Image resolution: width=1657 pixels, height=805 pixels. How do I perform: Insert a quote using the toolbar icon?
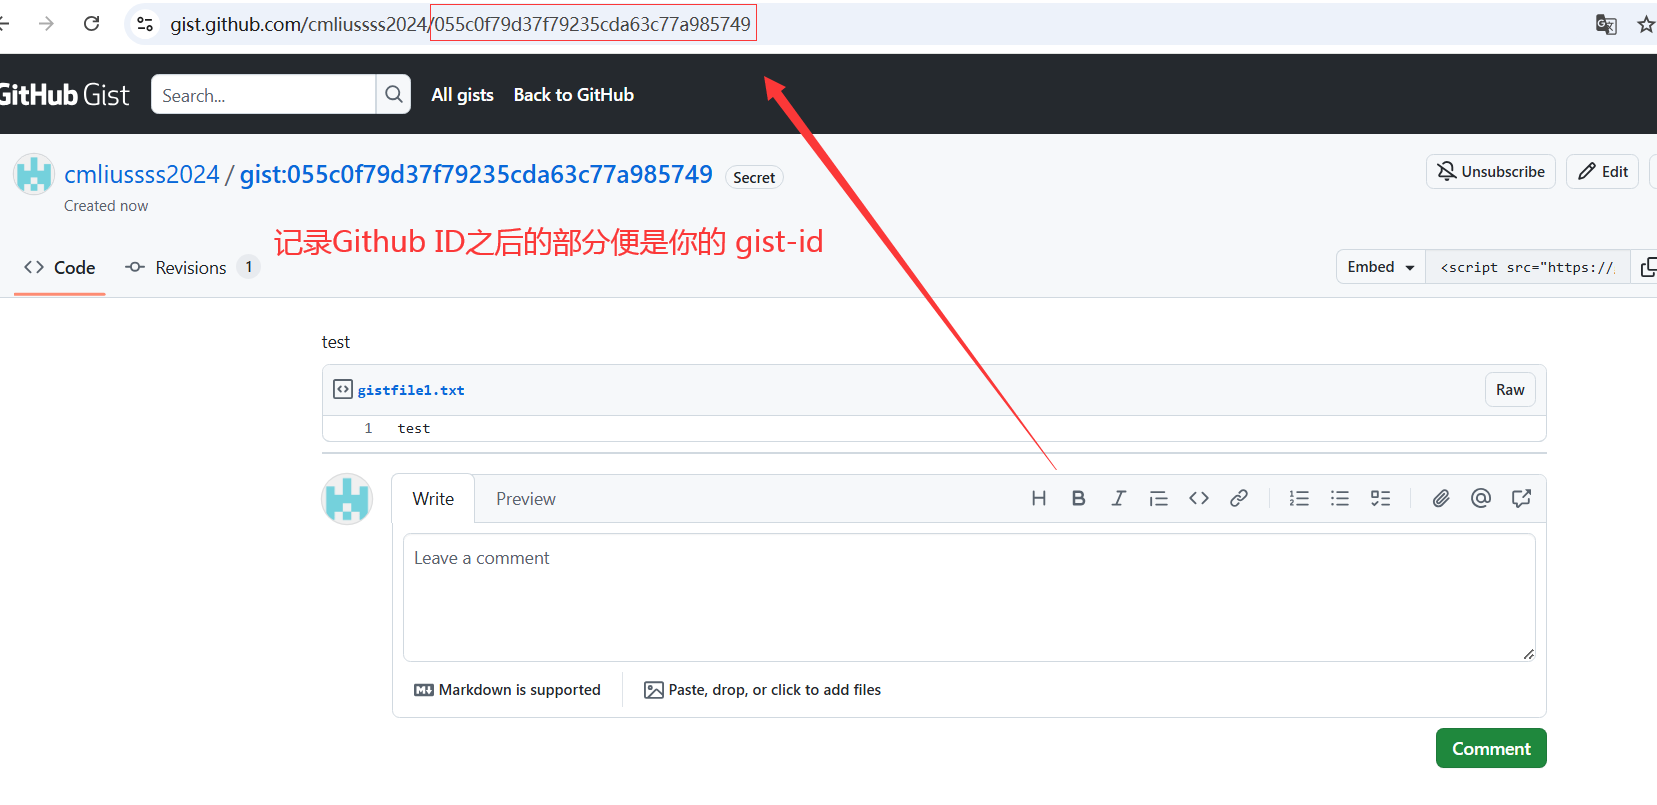click(x=1158, y=498)
